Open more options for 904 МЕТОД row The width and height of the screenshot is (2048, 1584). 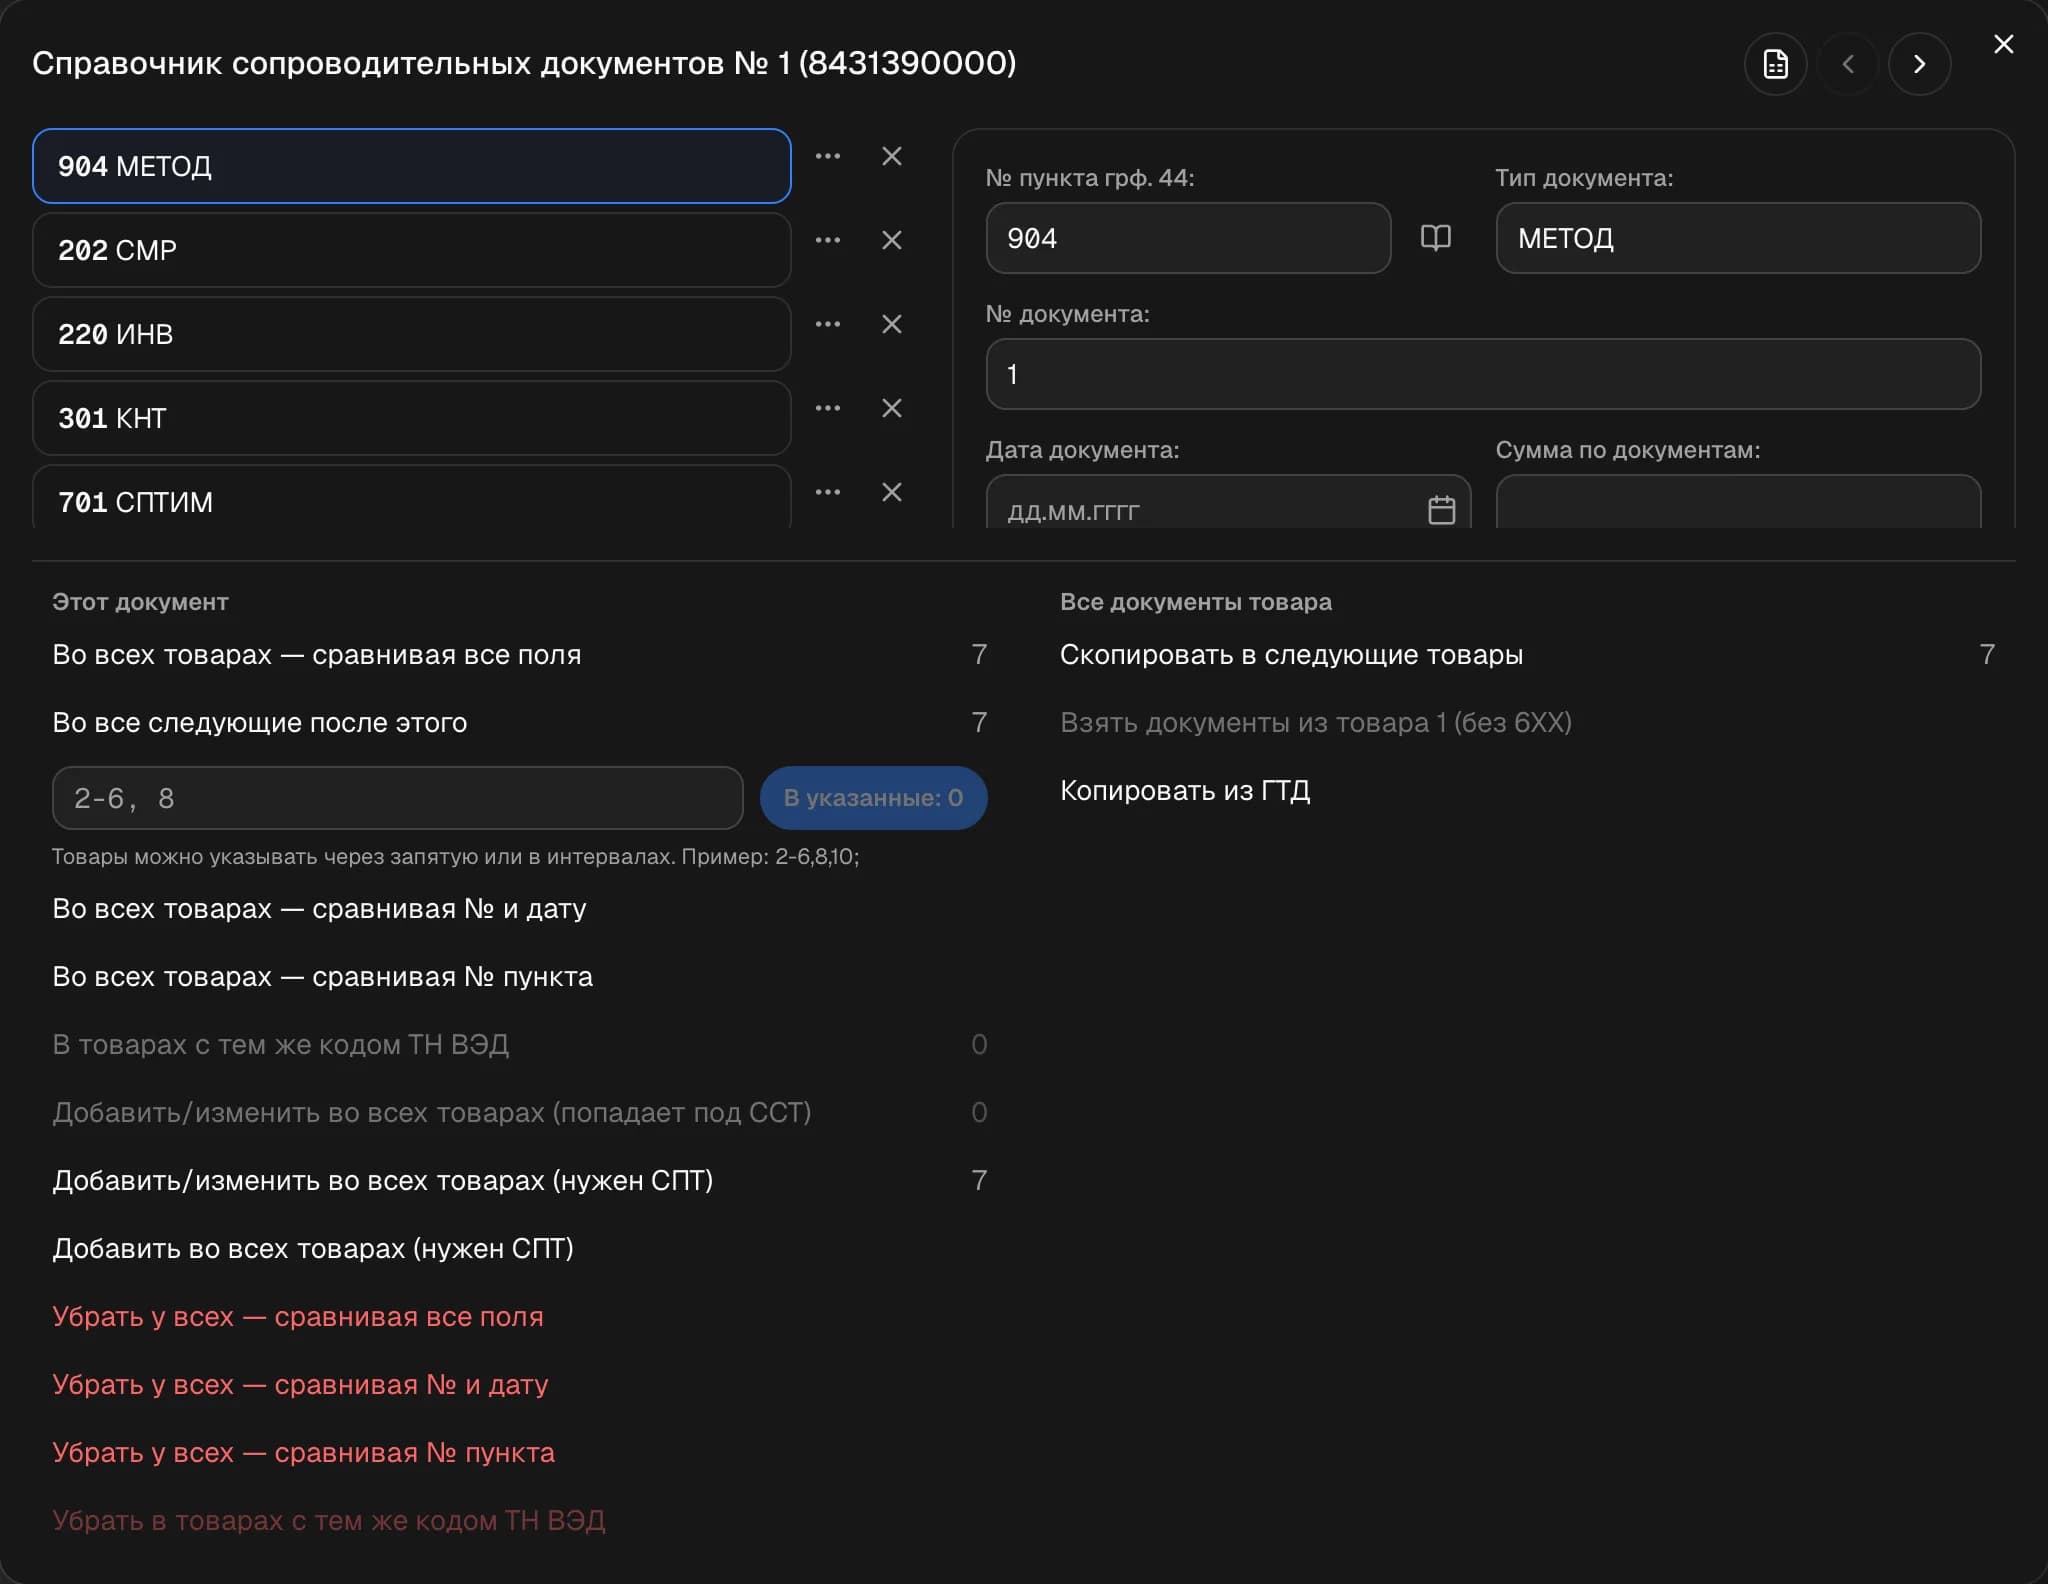pos(828,156)
